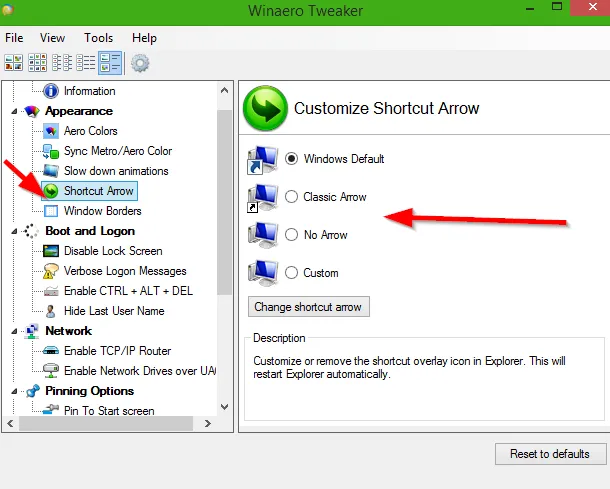Click the tree scroll down arrow
610x489 pixels.
coord(224,407)
